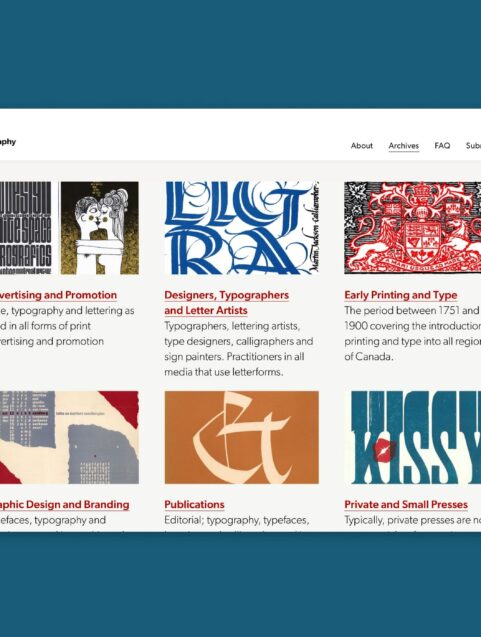Click the partially visible Subscribe nav link
The width and height of the screenshot is (481, 637).
click(x=473, y=145)
